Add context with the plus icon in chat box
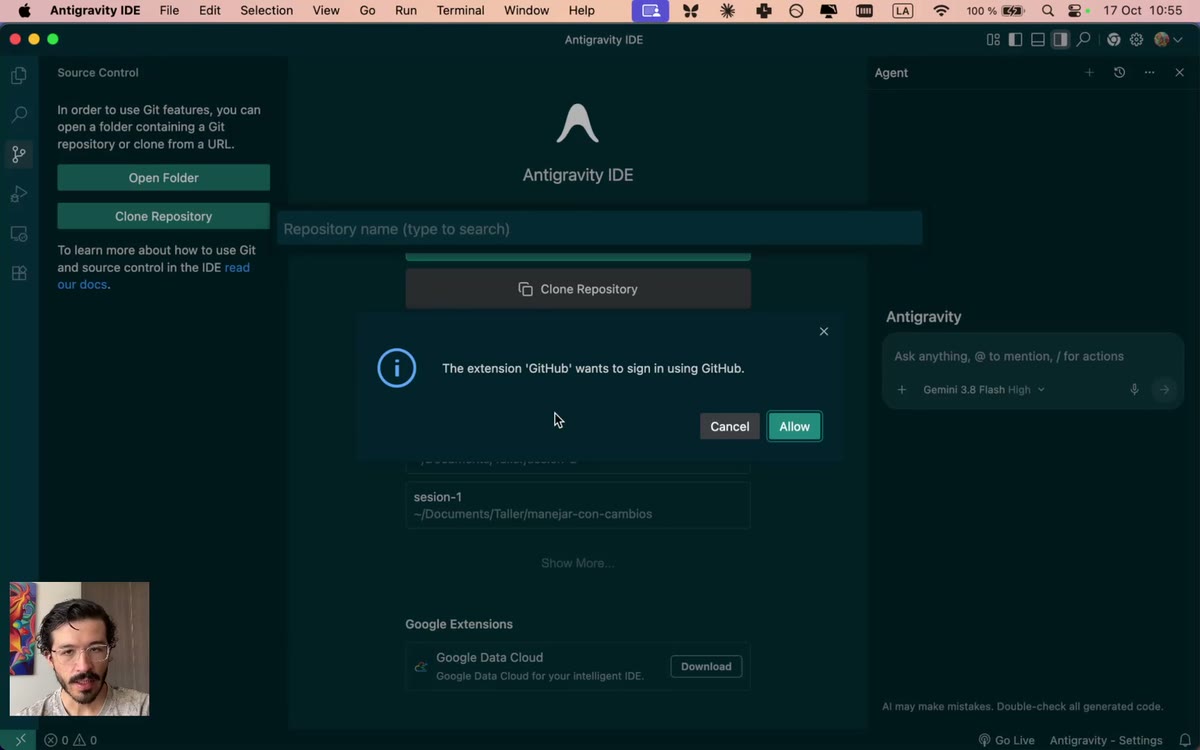The width and height of the screenshot is (1200, 750). pos(902,390)
